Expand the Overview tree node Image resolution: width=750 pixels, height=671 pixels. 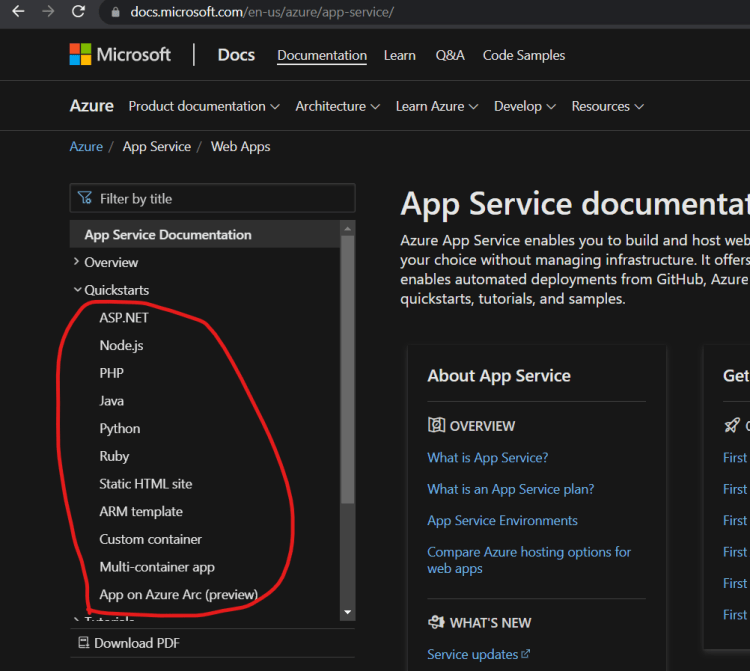coord(77,262)
